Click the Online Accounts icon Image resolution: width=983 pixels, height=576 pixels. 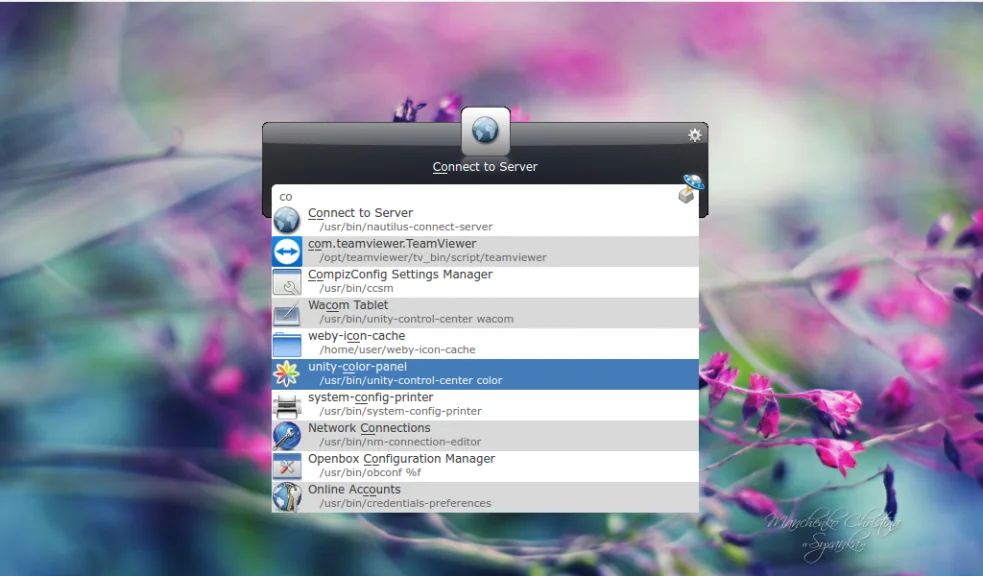coord(287,497)
